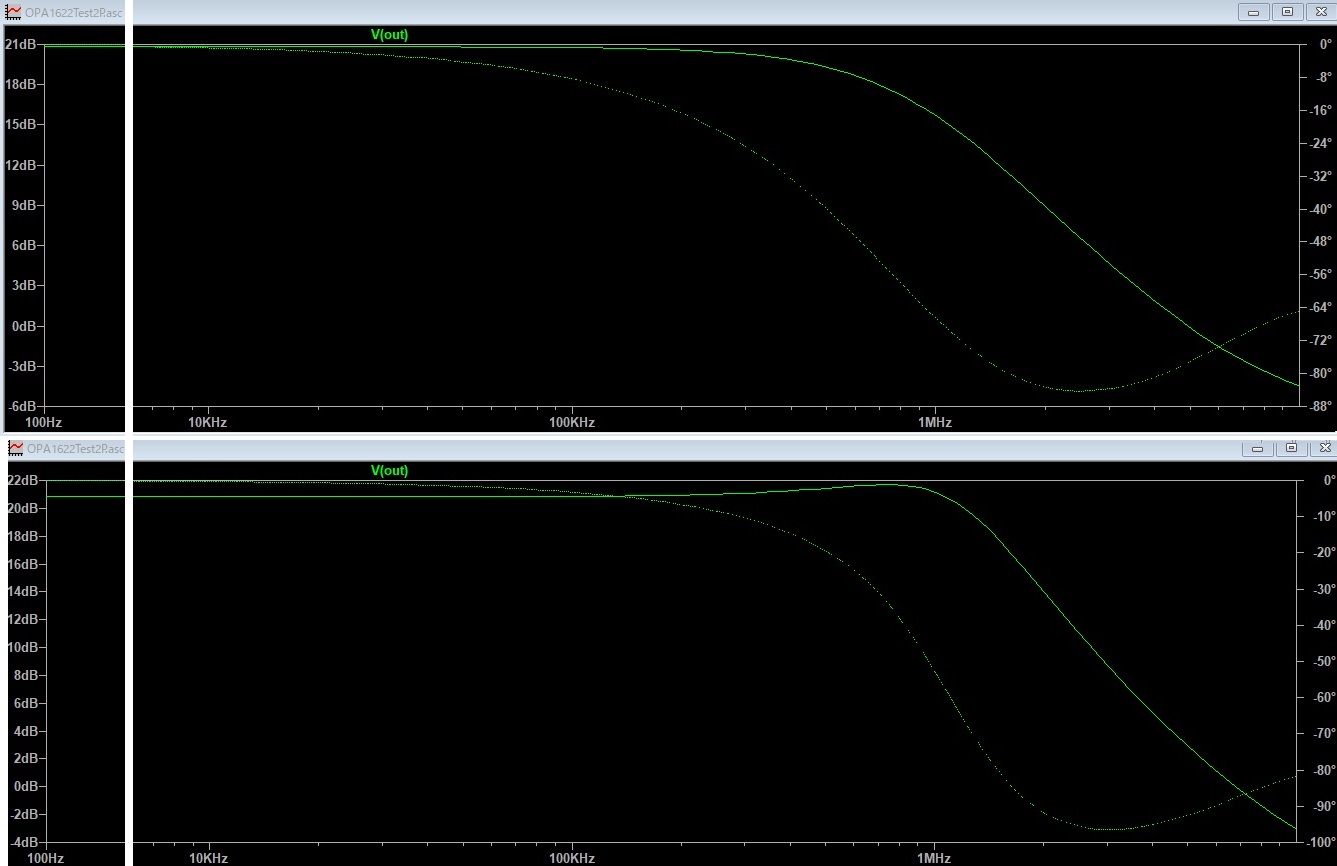
Task: Click the 22dB magnitude axis label
Action: pos(22,480)
